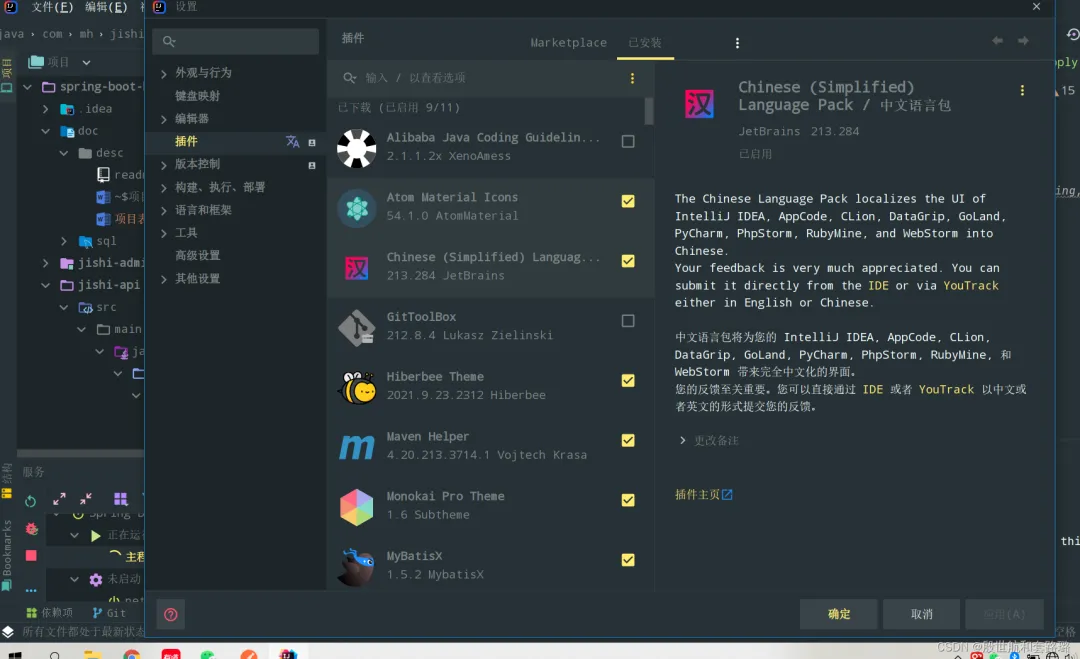This screenshot has height=659, width=1080.
Task: Click the plugin list vertical scrollbar
Action: (649, 111)
